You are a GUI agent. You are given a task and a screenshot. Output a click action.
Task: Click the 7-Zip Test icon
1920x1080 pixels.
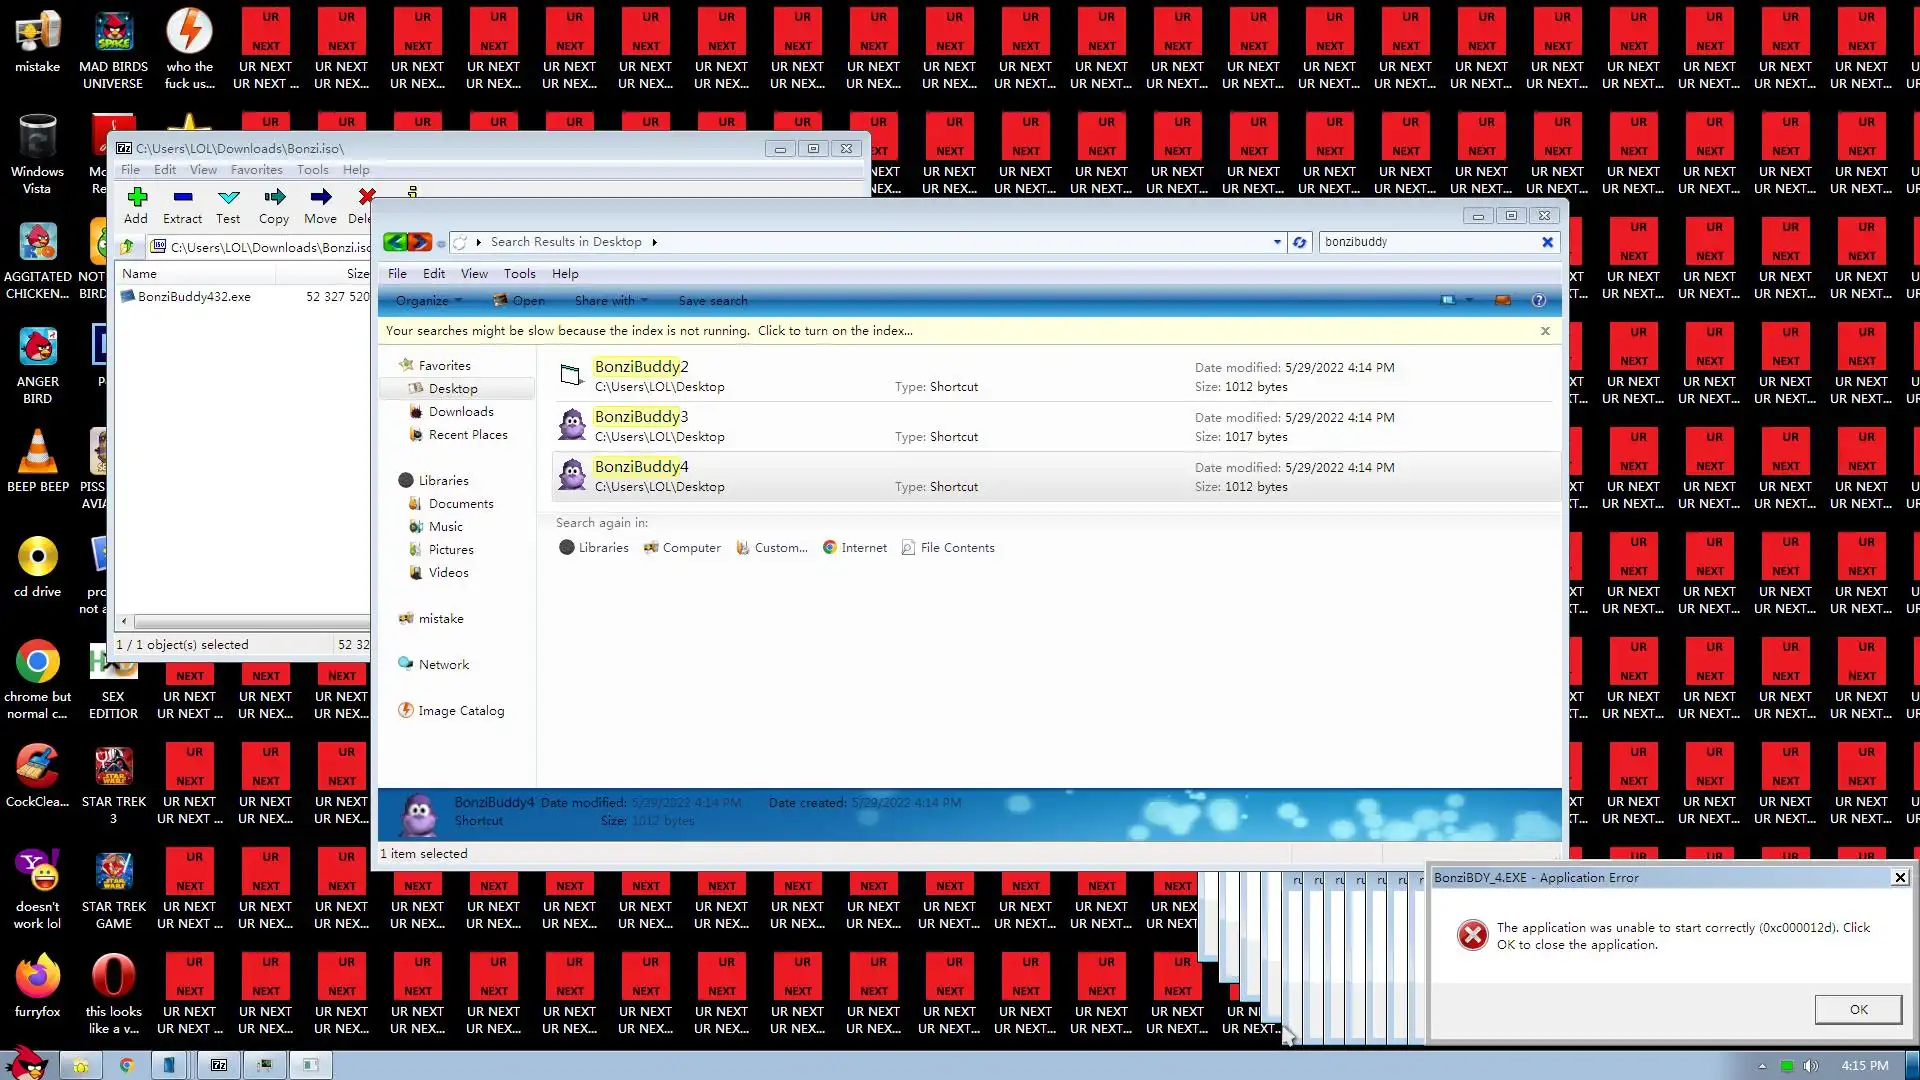(228, 197)
